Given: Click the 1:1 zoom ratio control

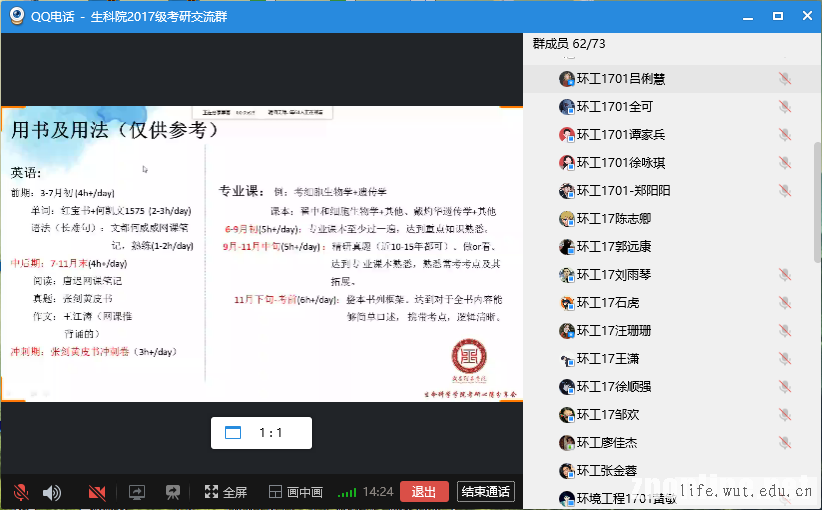Looking at the screenshot, I should pyautogui.click(x=261, y=433).
